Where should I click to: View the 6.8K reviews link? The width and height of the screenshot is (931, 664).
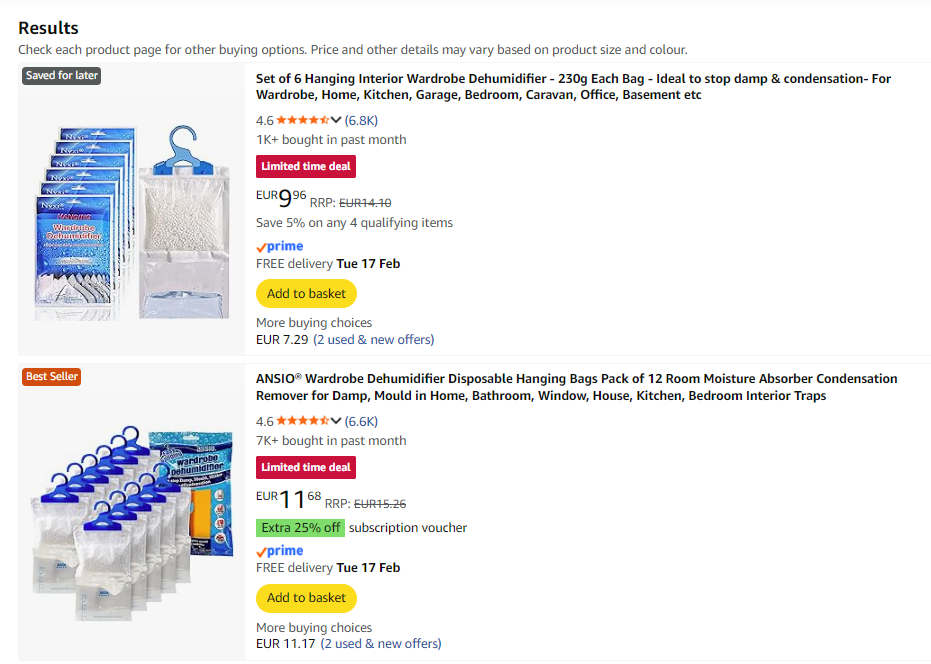coord(362,120)
